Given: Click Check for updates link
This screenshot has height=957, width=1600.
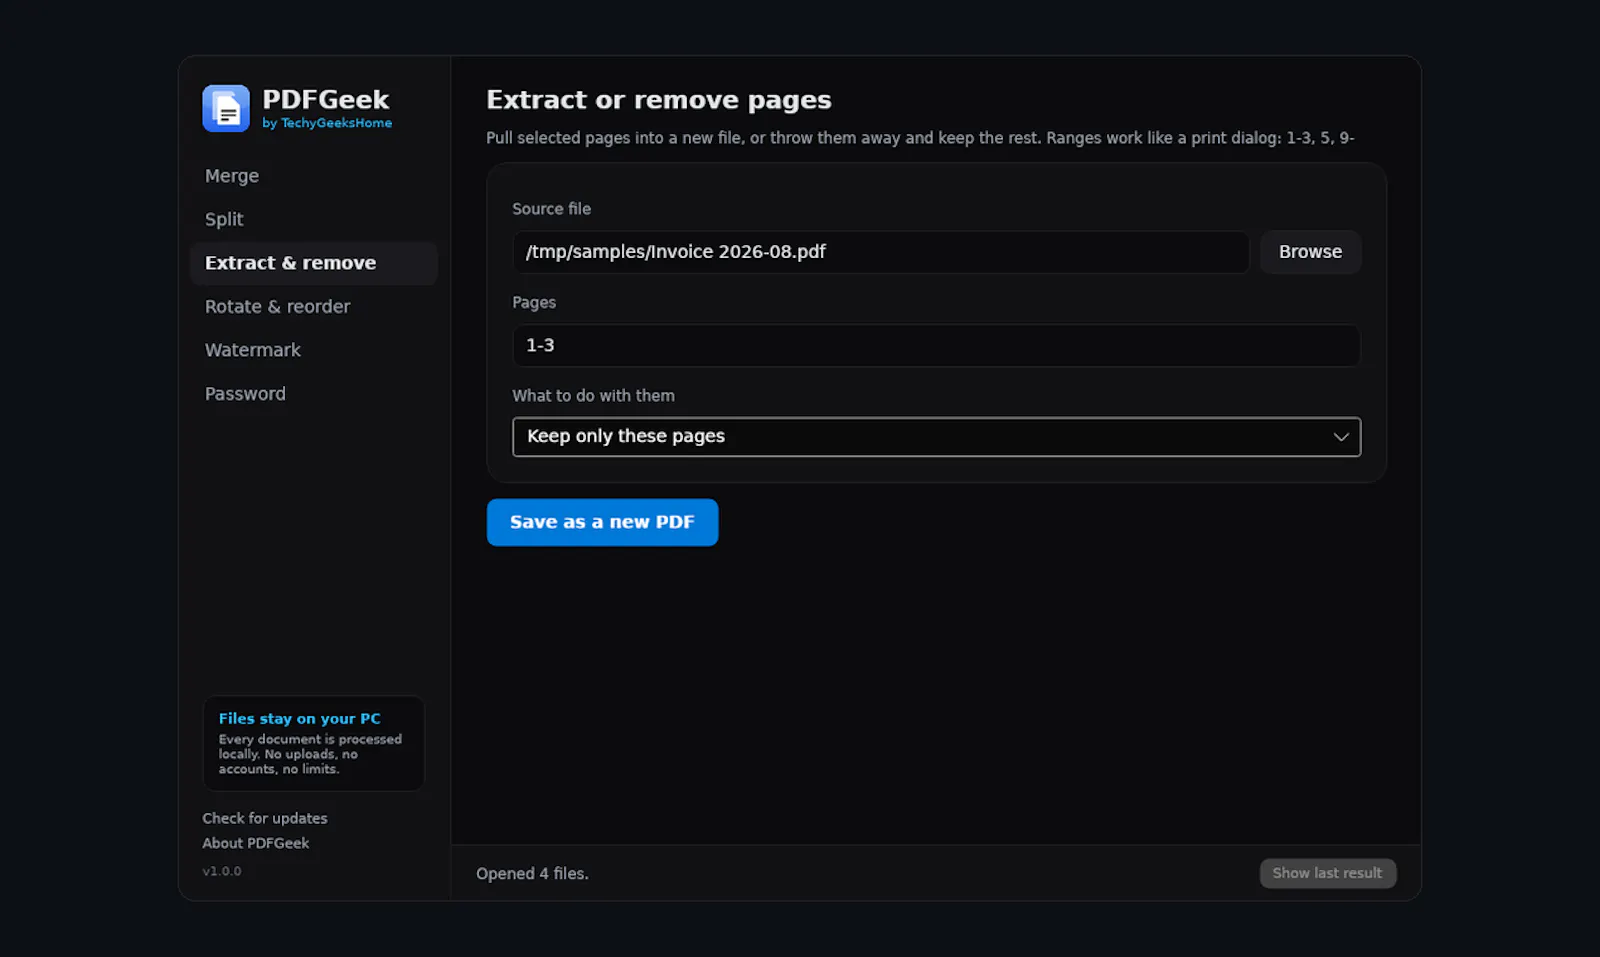Looking at the screenshot, I should click(265, 818).
